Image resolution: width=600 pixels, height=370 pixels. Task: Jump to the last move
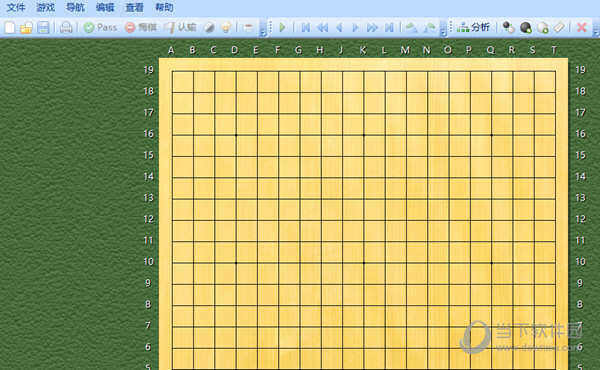click(x=389, y=28)
